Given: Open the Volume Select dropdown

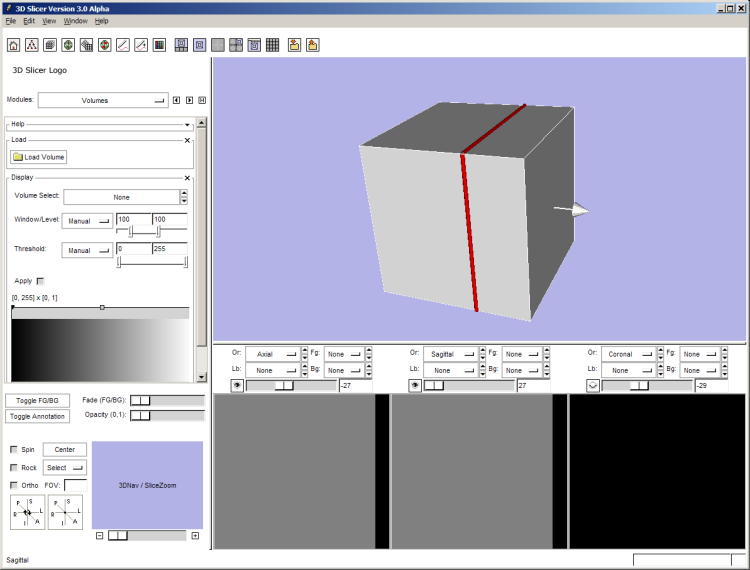Looking at the screenshot, I should (121, 197).
